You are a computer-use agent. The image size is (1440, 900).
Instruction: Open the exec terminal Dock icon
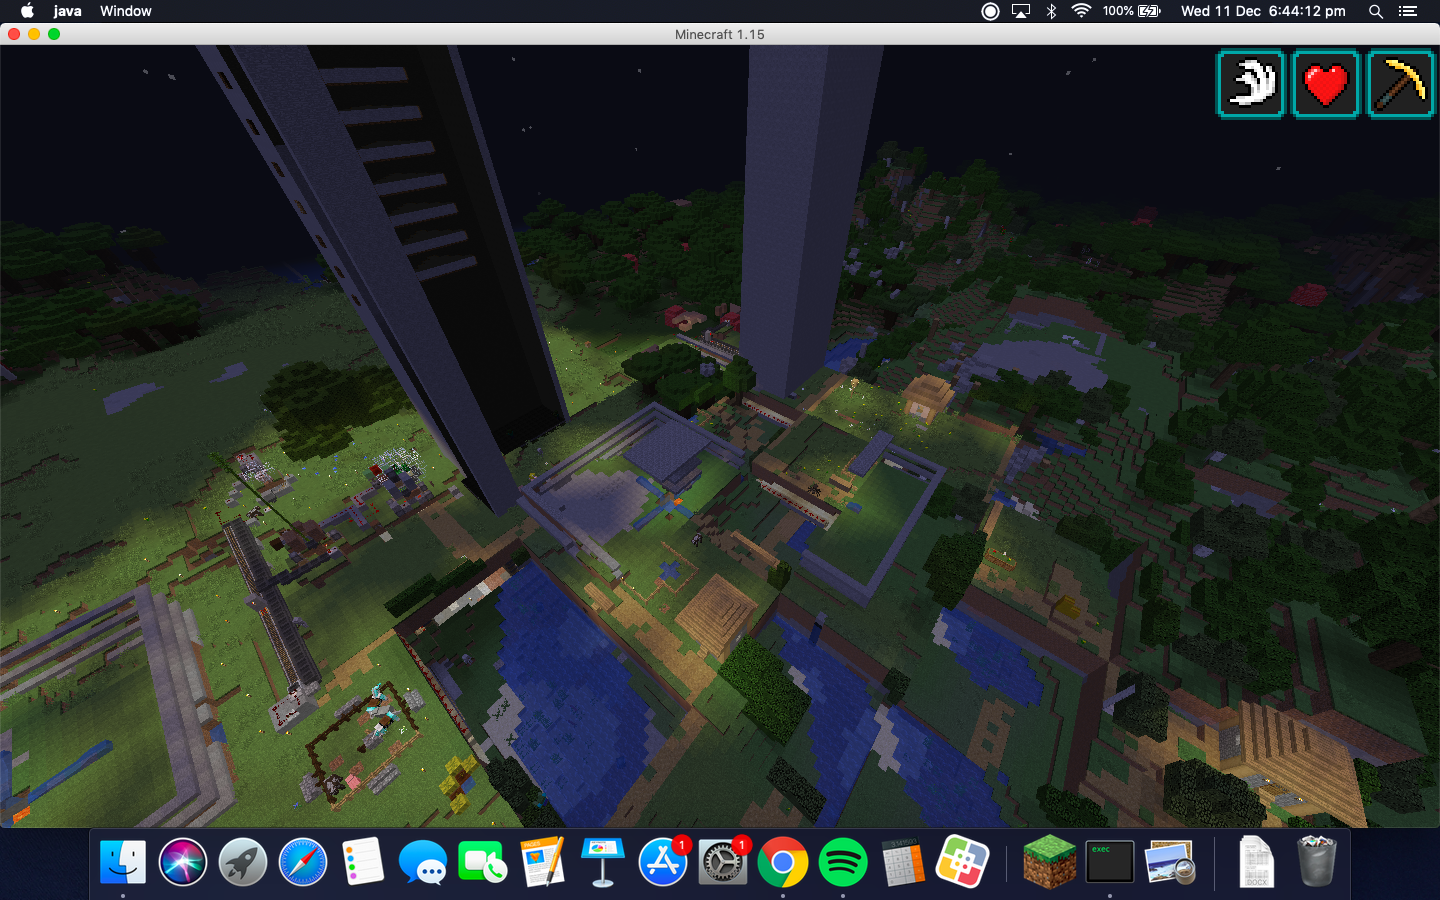1110,862
